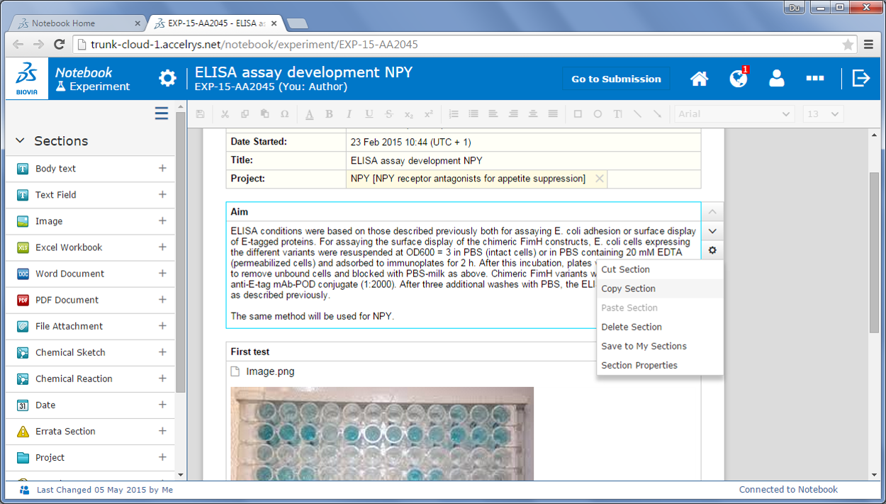886x504 pixels.
Task: Collapse the Sections list chevron
Action: (20, 141)
